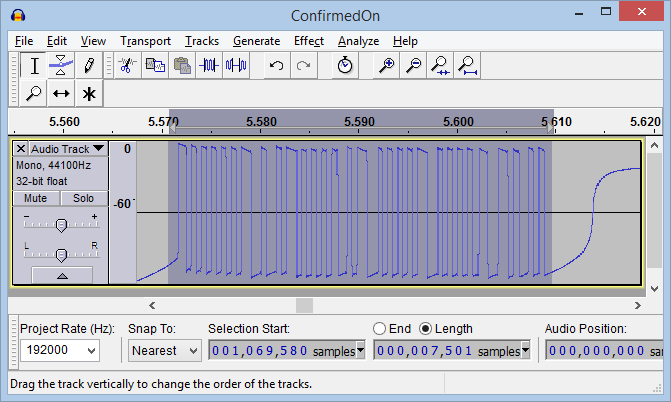Click the edit toolbar drag grip

109,66
